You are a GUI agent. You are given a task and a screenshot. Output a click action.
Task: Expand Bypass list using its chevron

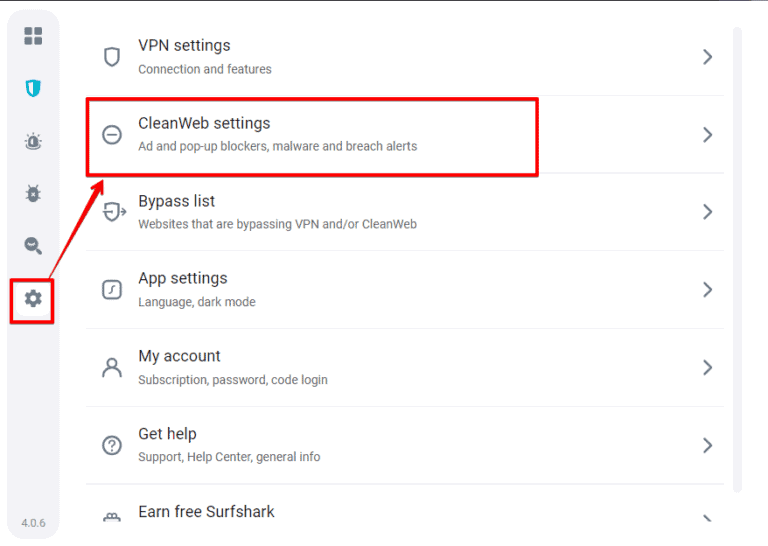707,212
